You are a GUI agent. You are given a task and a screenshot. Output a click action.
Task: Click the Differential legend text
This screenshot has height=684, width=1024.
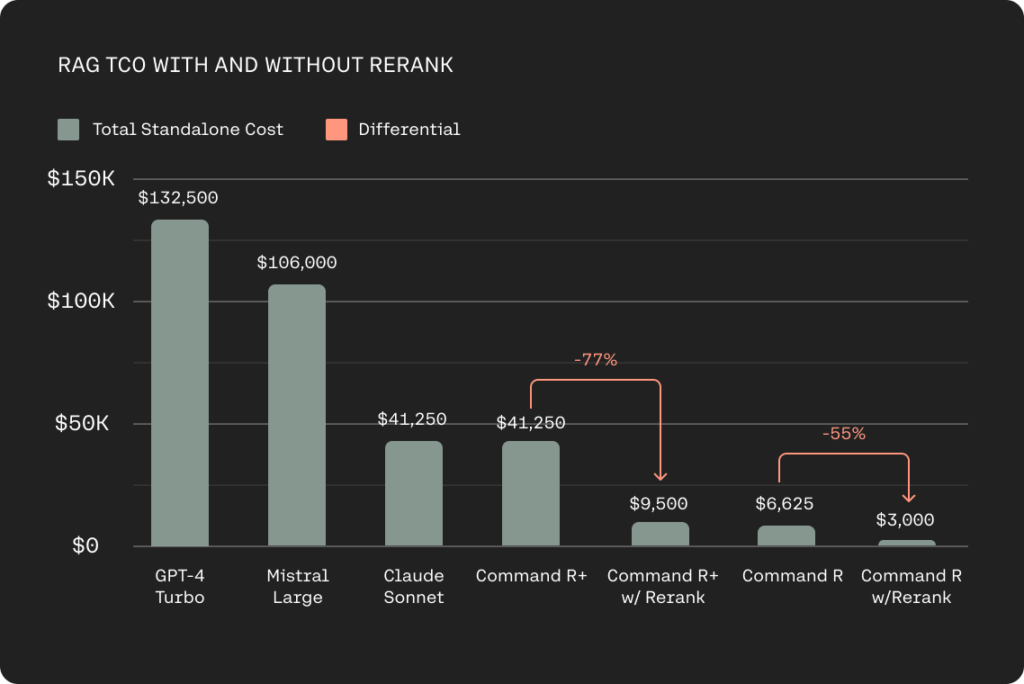(409, 129)
